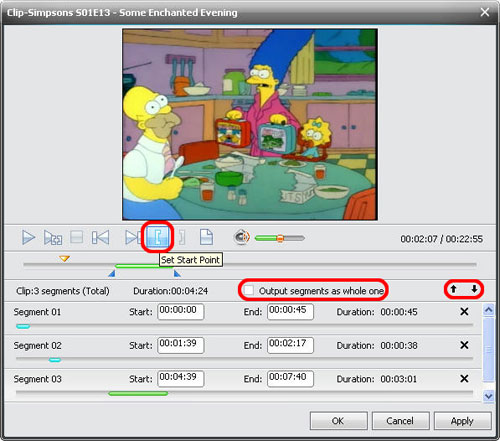Click the play segment loop icon
The image size is (500, 441).
53,238
